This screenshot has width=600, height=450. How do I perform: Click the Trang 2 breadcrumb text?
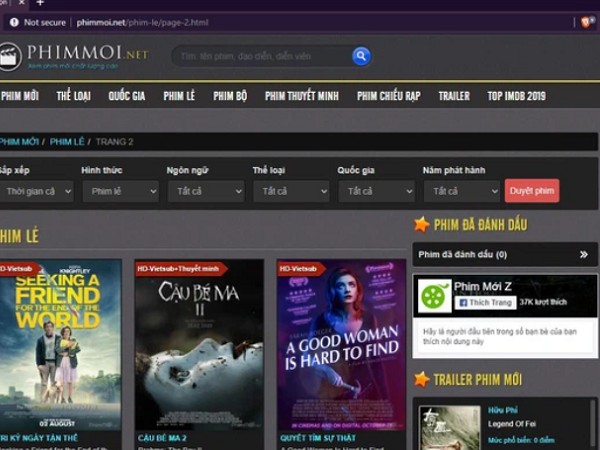click(x=114, y=142)
